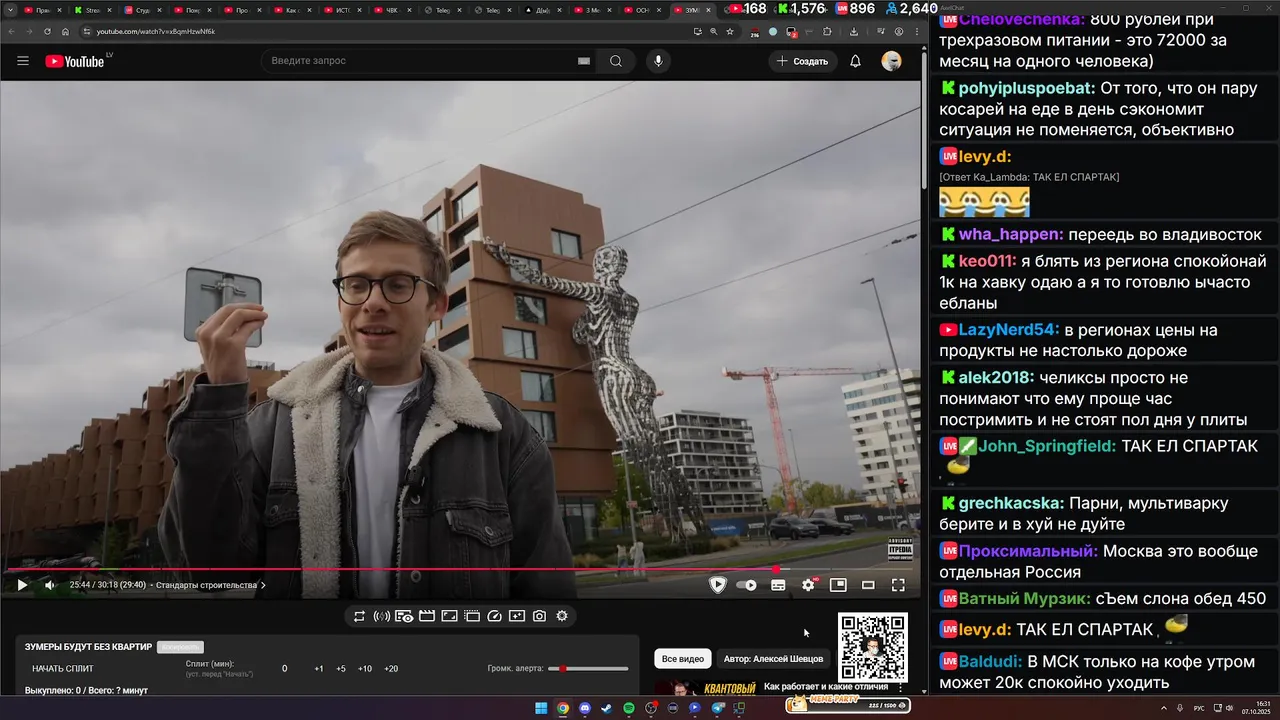Image resolution: width=1280 pixels, height=720 pixels.
Task: Click the magnifier search button
Action: coord(616,61)
